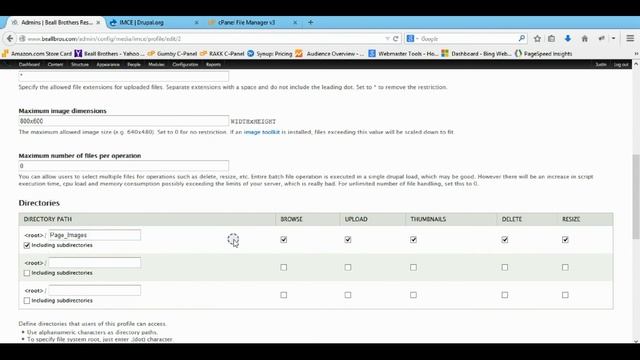Close the cPanel File Manager tab
Image resolution: width=640 pixels, height=360 pixels.
[295, 22]
